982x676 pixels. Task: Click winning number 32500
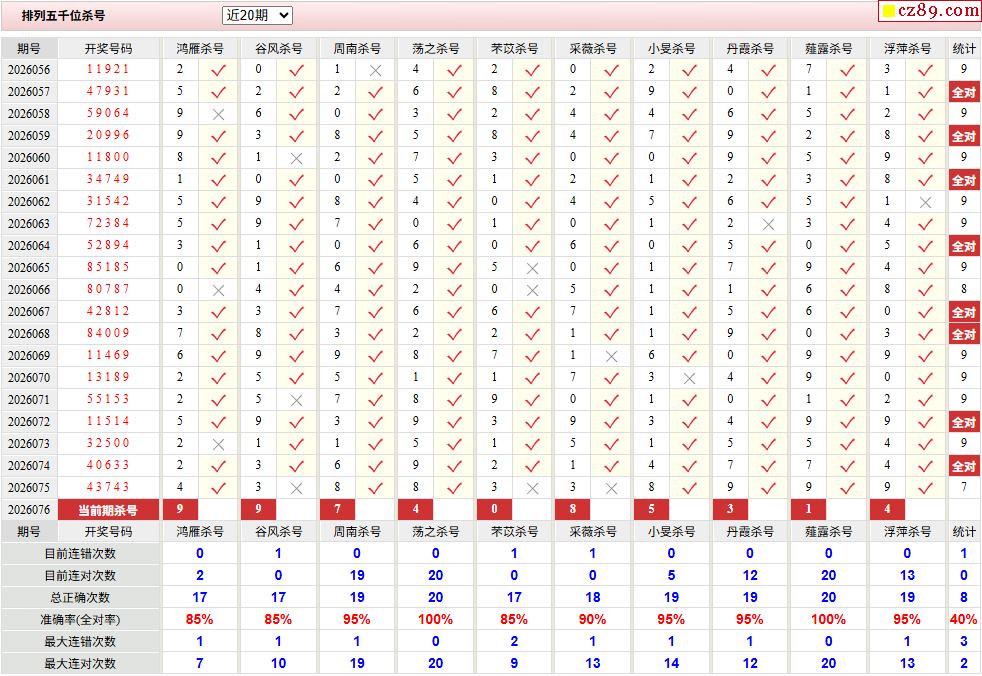pos(108,444)
